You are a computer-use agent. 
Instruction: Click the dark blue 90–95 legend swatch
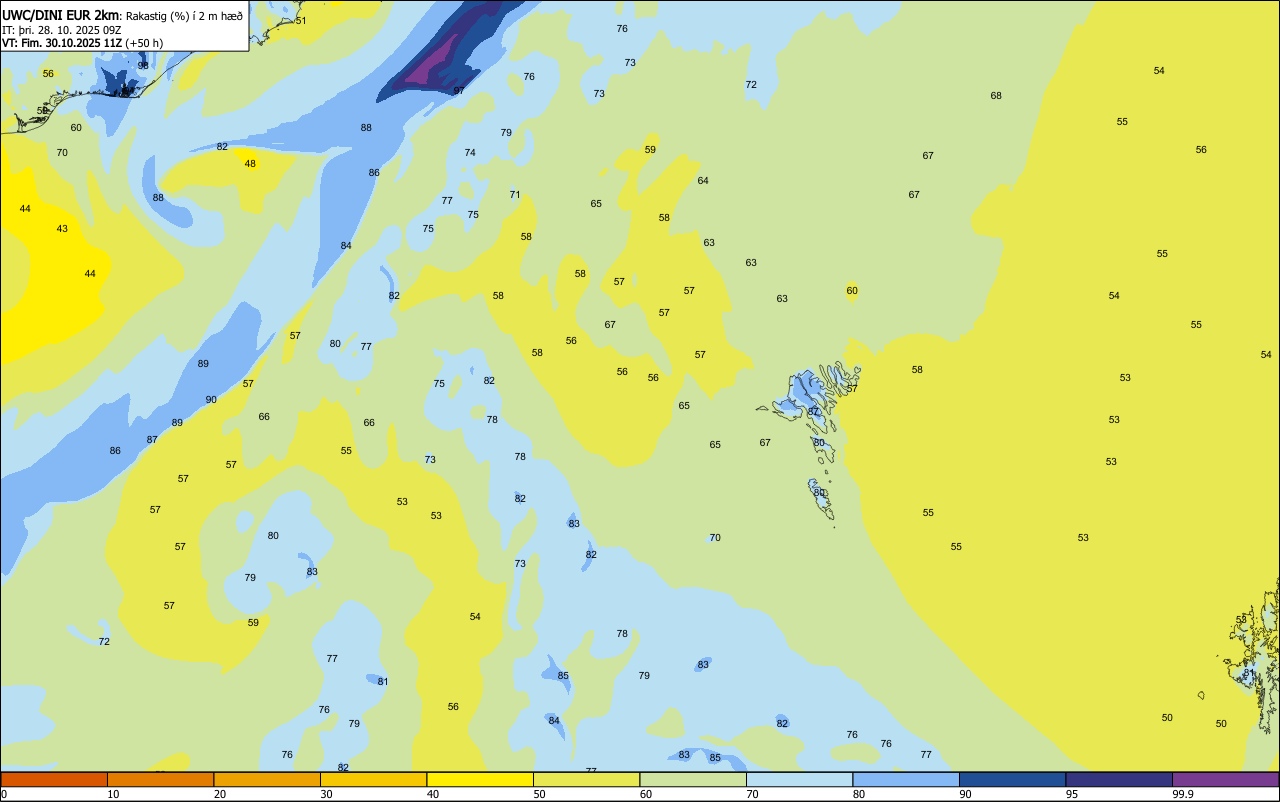pos(1012,779)
